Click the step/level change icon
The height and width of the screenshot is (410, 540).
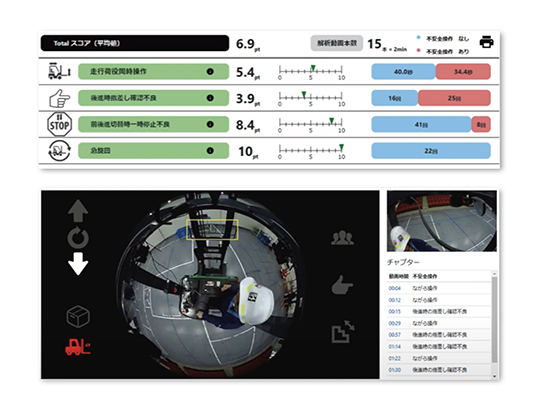tap(343, 331)
